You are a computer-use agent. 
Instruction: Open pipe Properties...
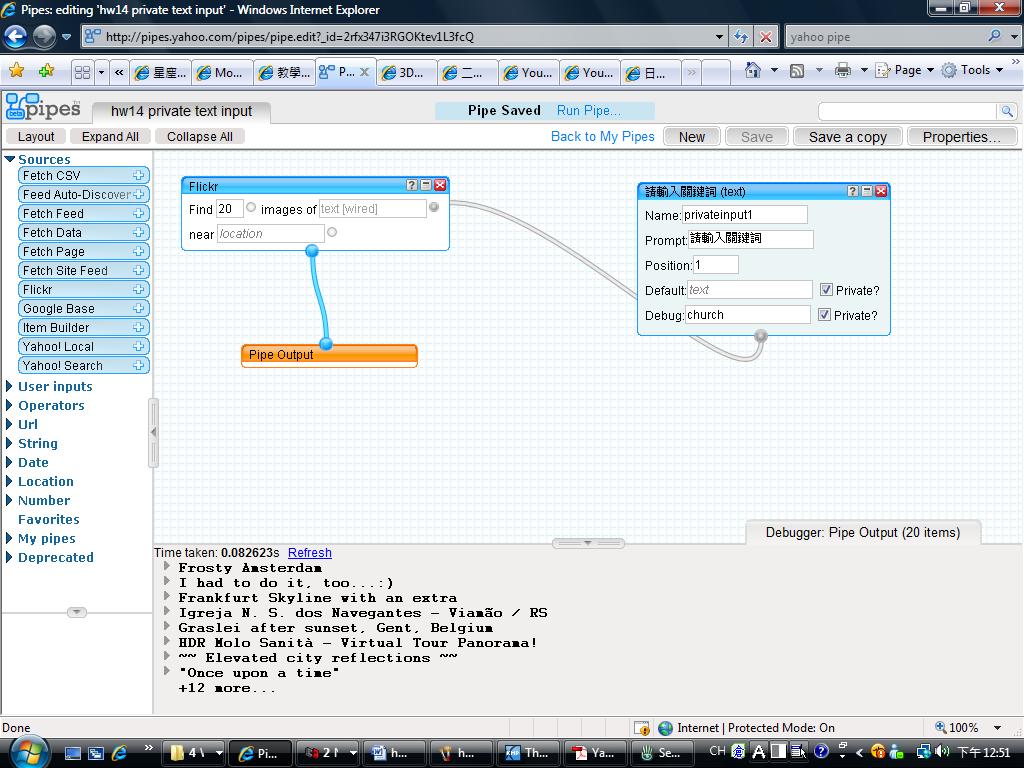961,137
